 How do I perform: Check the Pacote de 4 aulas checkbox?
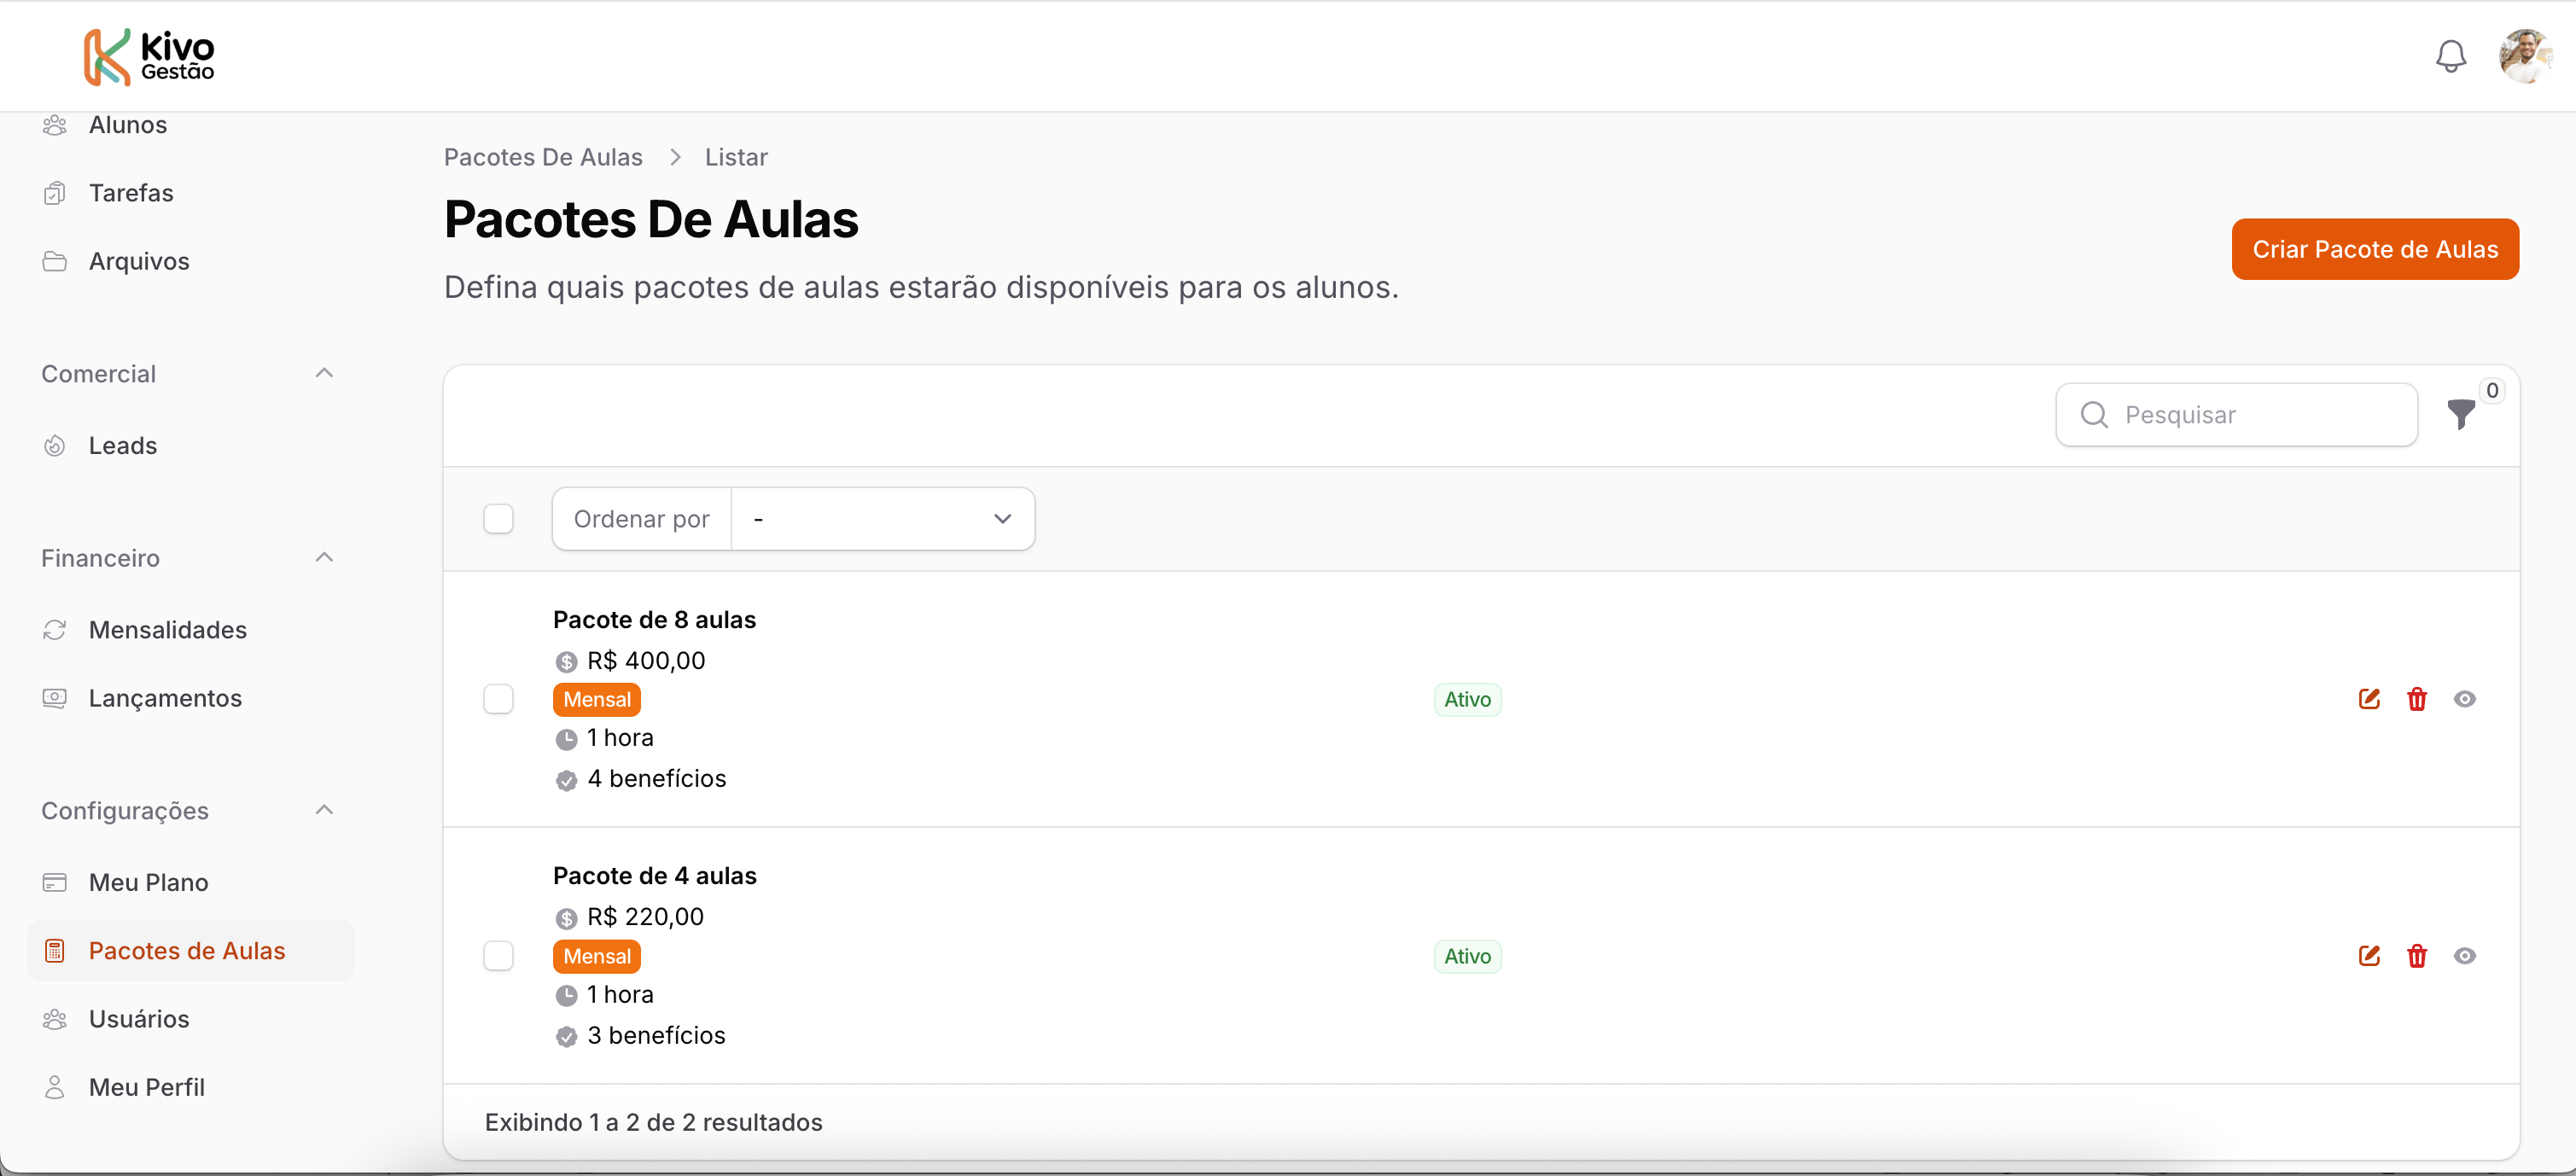[x=498, y=955]
